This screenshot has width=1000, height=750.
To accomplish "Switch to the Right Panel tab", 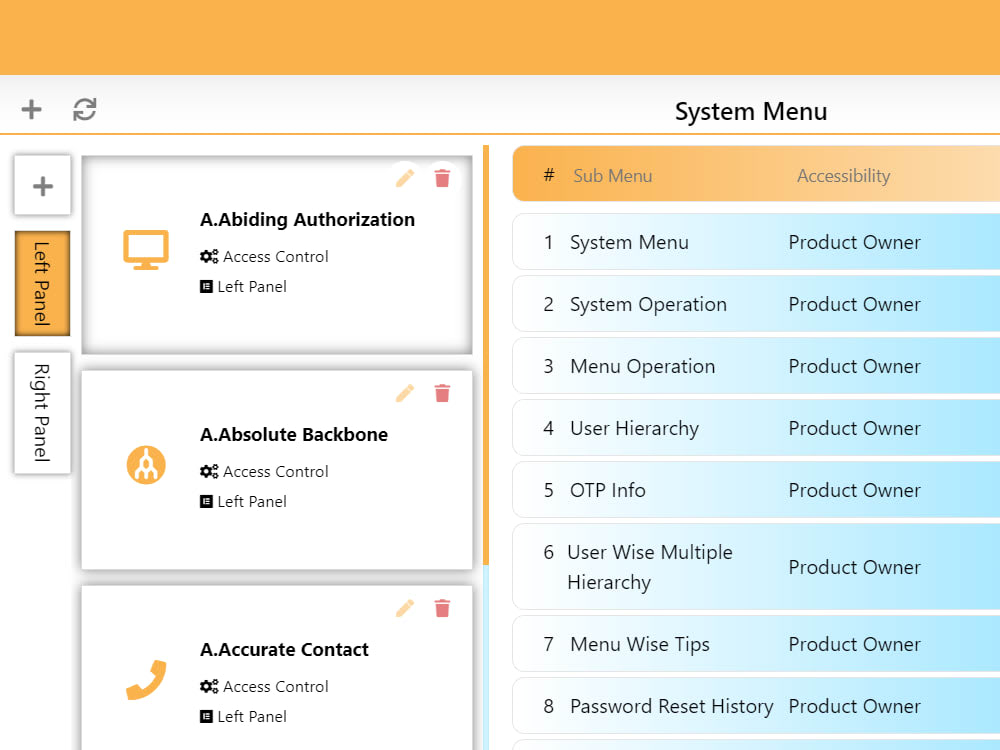I will (42, 412).
